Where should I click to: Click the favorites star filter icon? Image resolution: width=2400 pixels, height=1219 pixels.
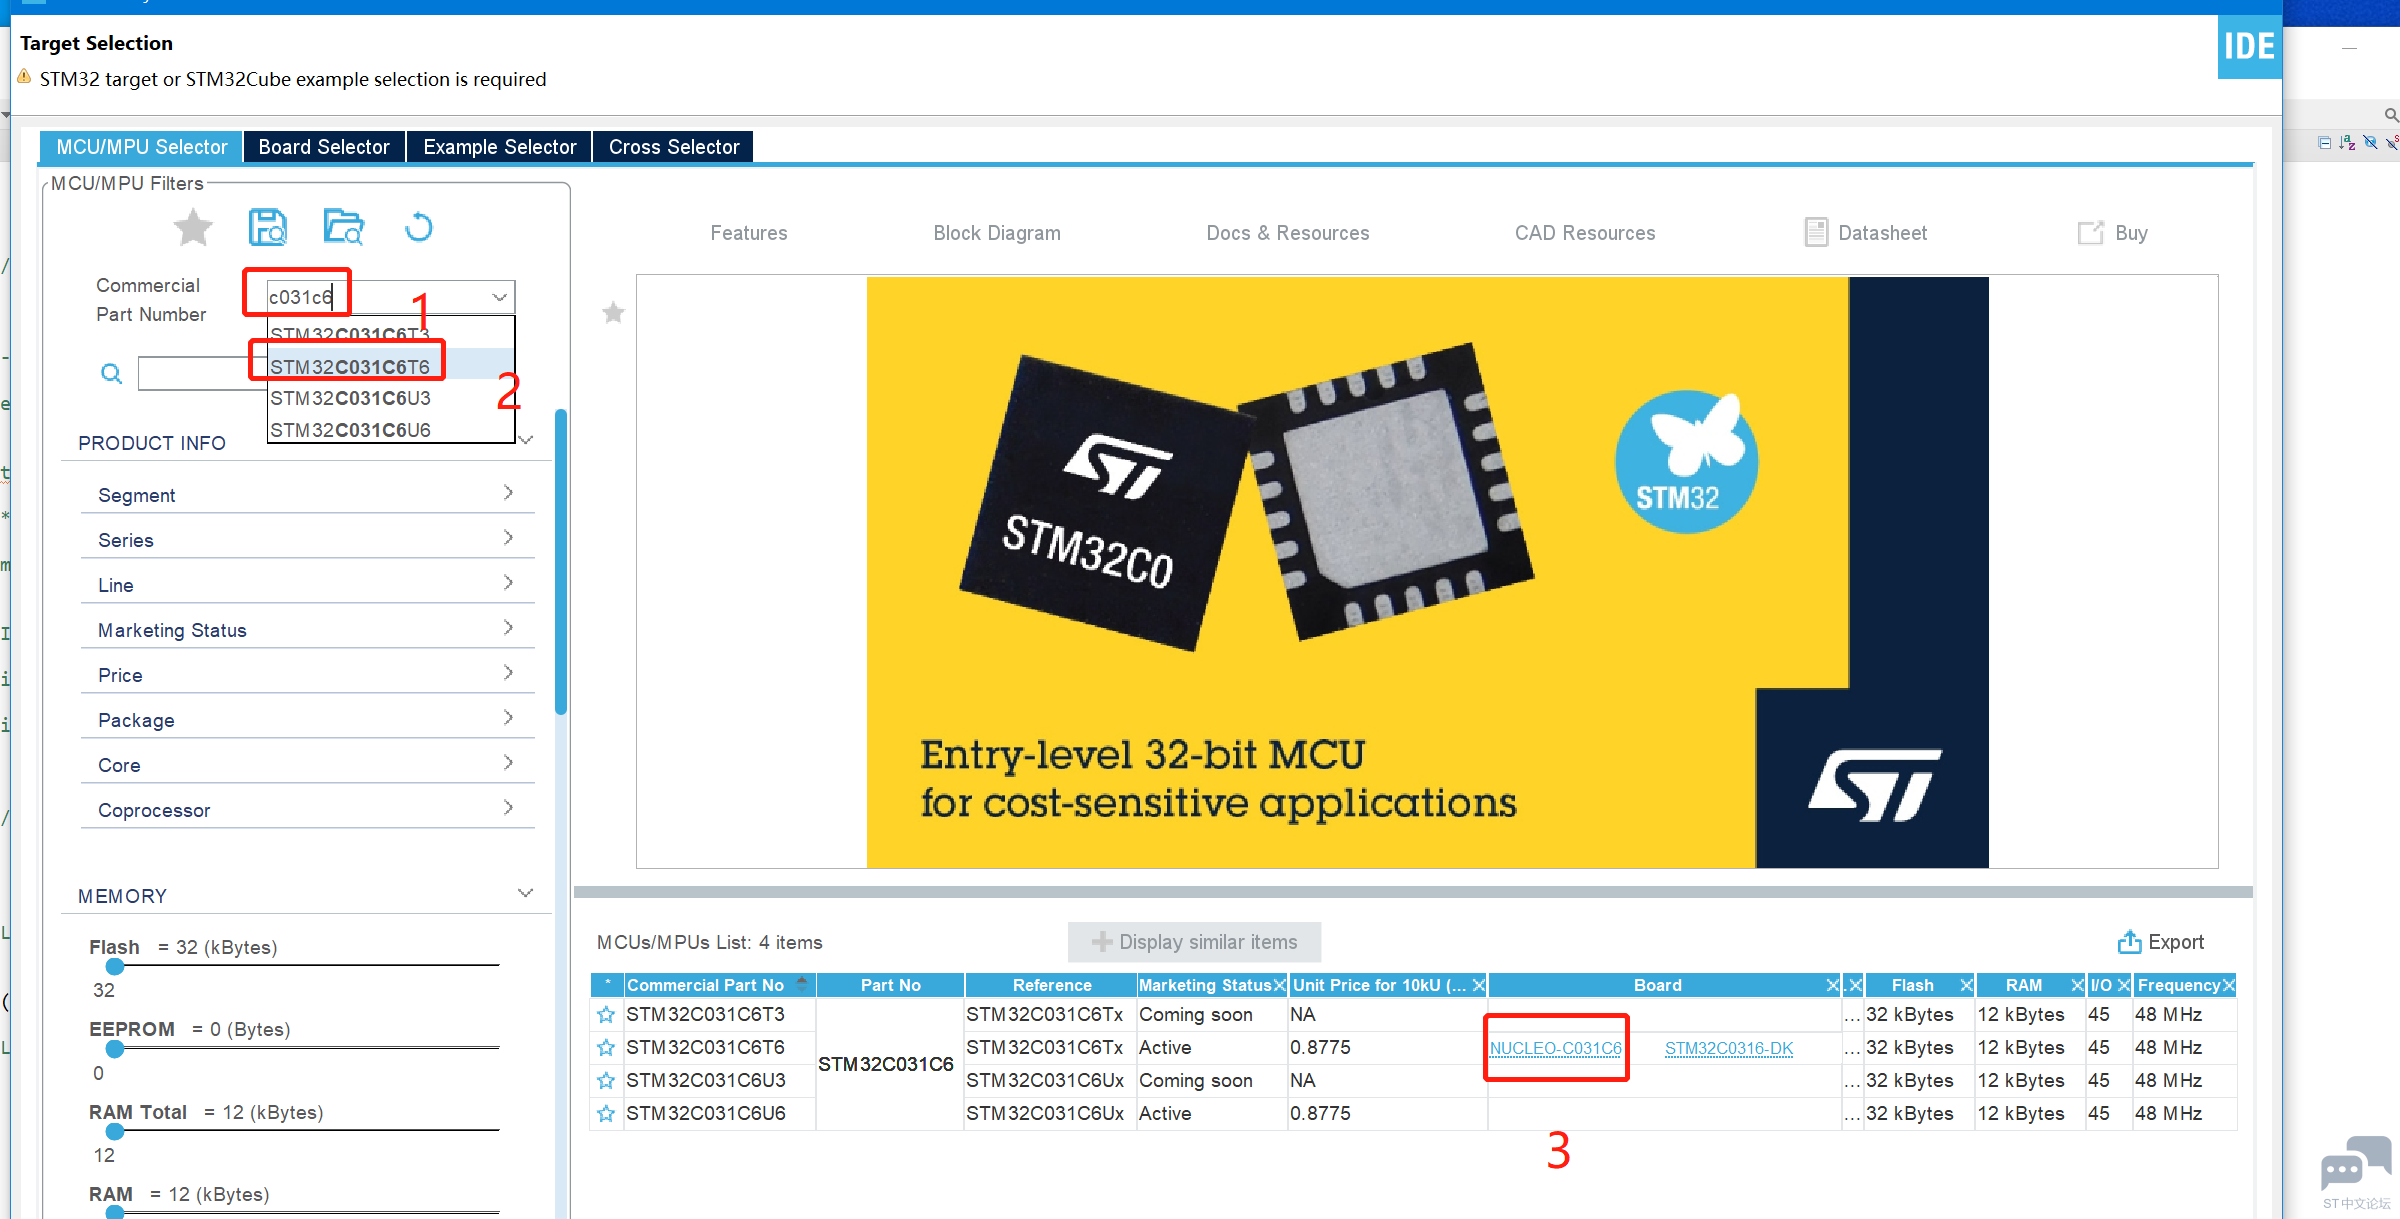click(x=193, y=228)
